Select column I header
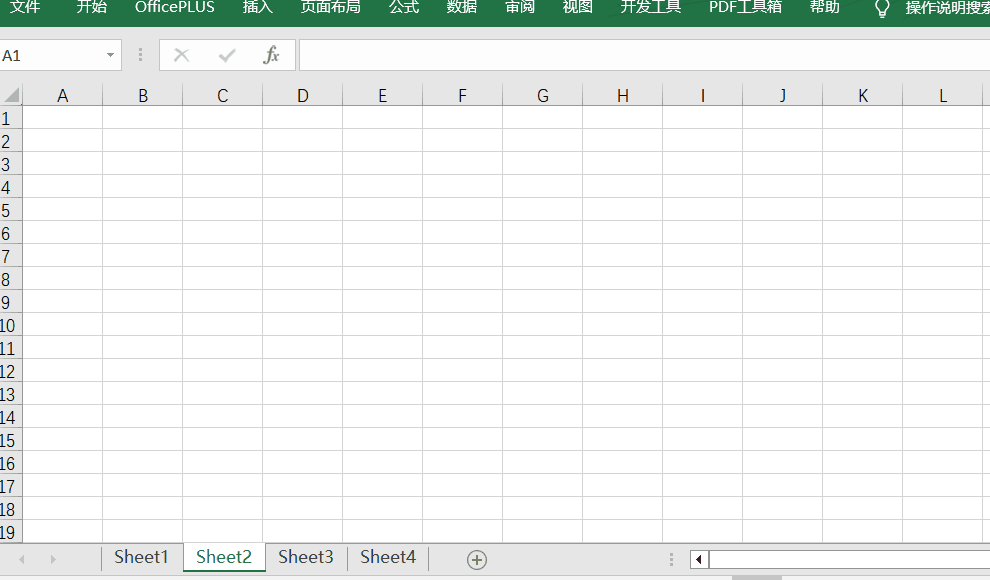The height and width of the screenshot is (580, 990). click(703, 95)
